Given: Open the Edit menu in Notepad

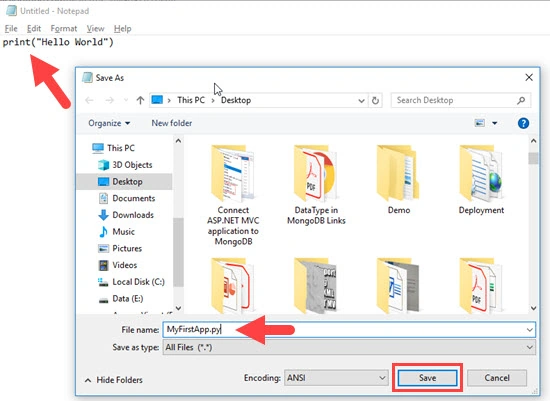Looking at the screenshot, I should [34, 28].
